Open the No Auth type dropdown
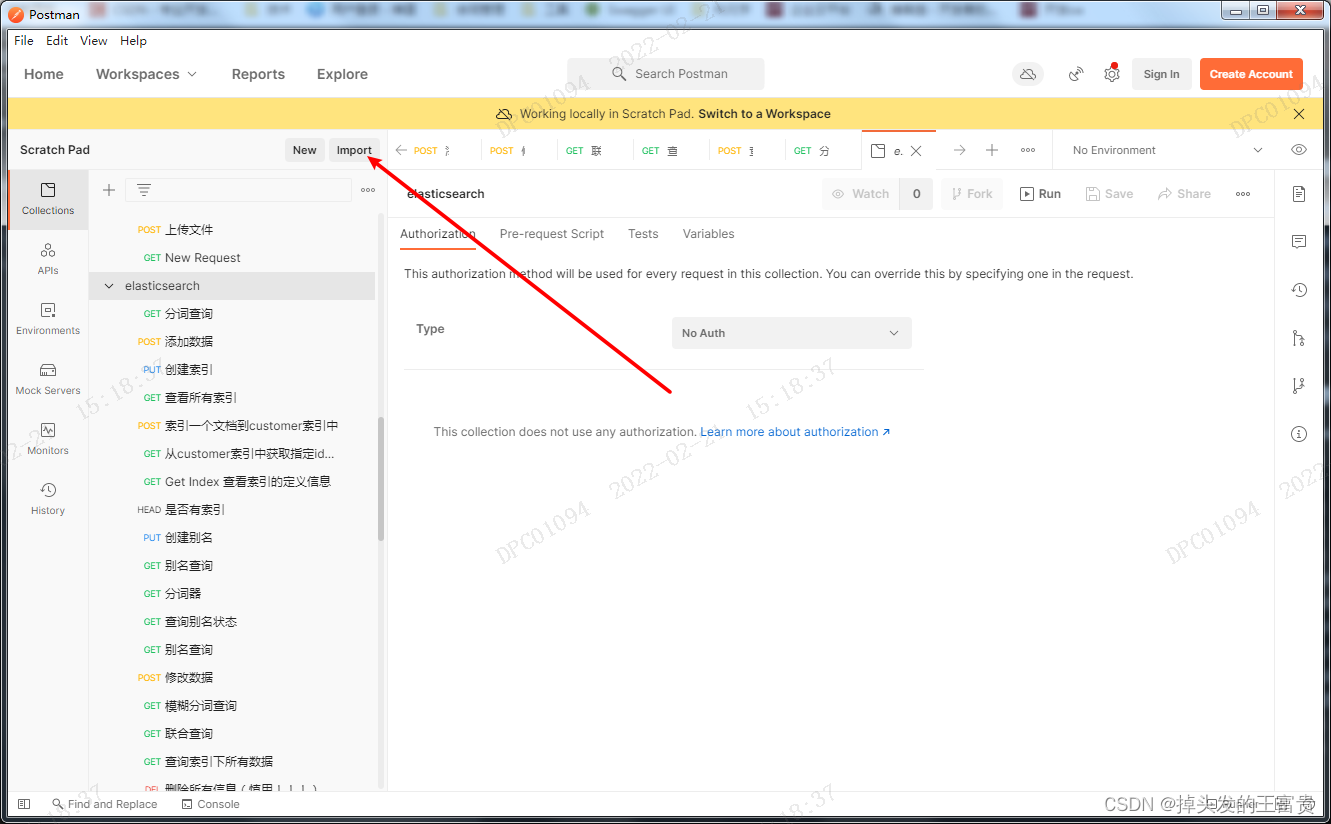This screenshot has height=824, width=1331. [x=791, y=333]
